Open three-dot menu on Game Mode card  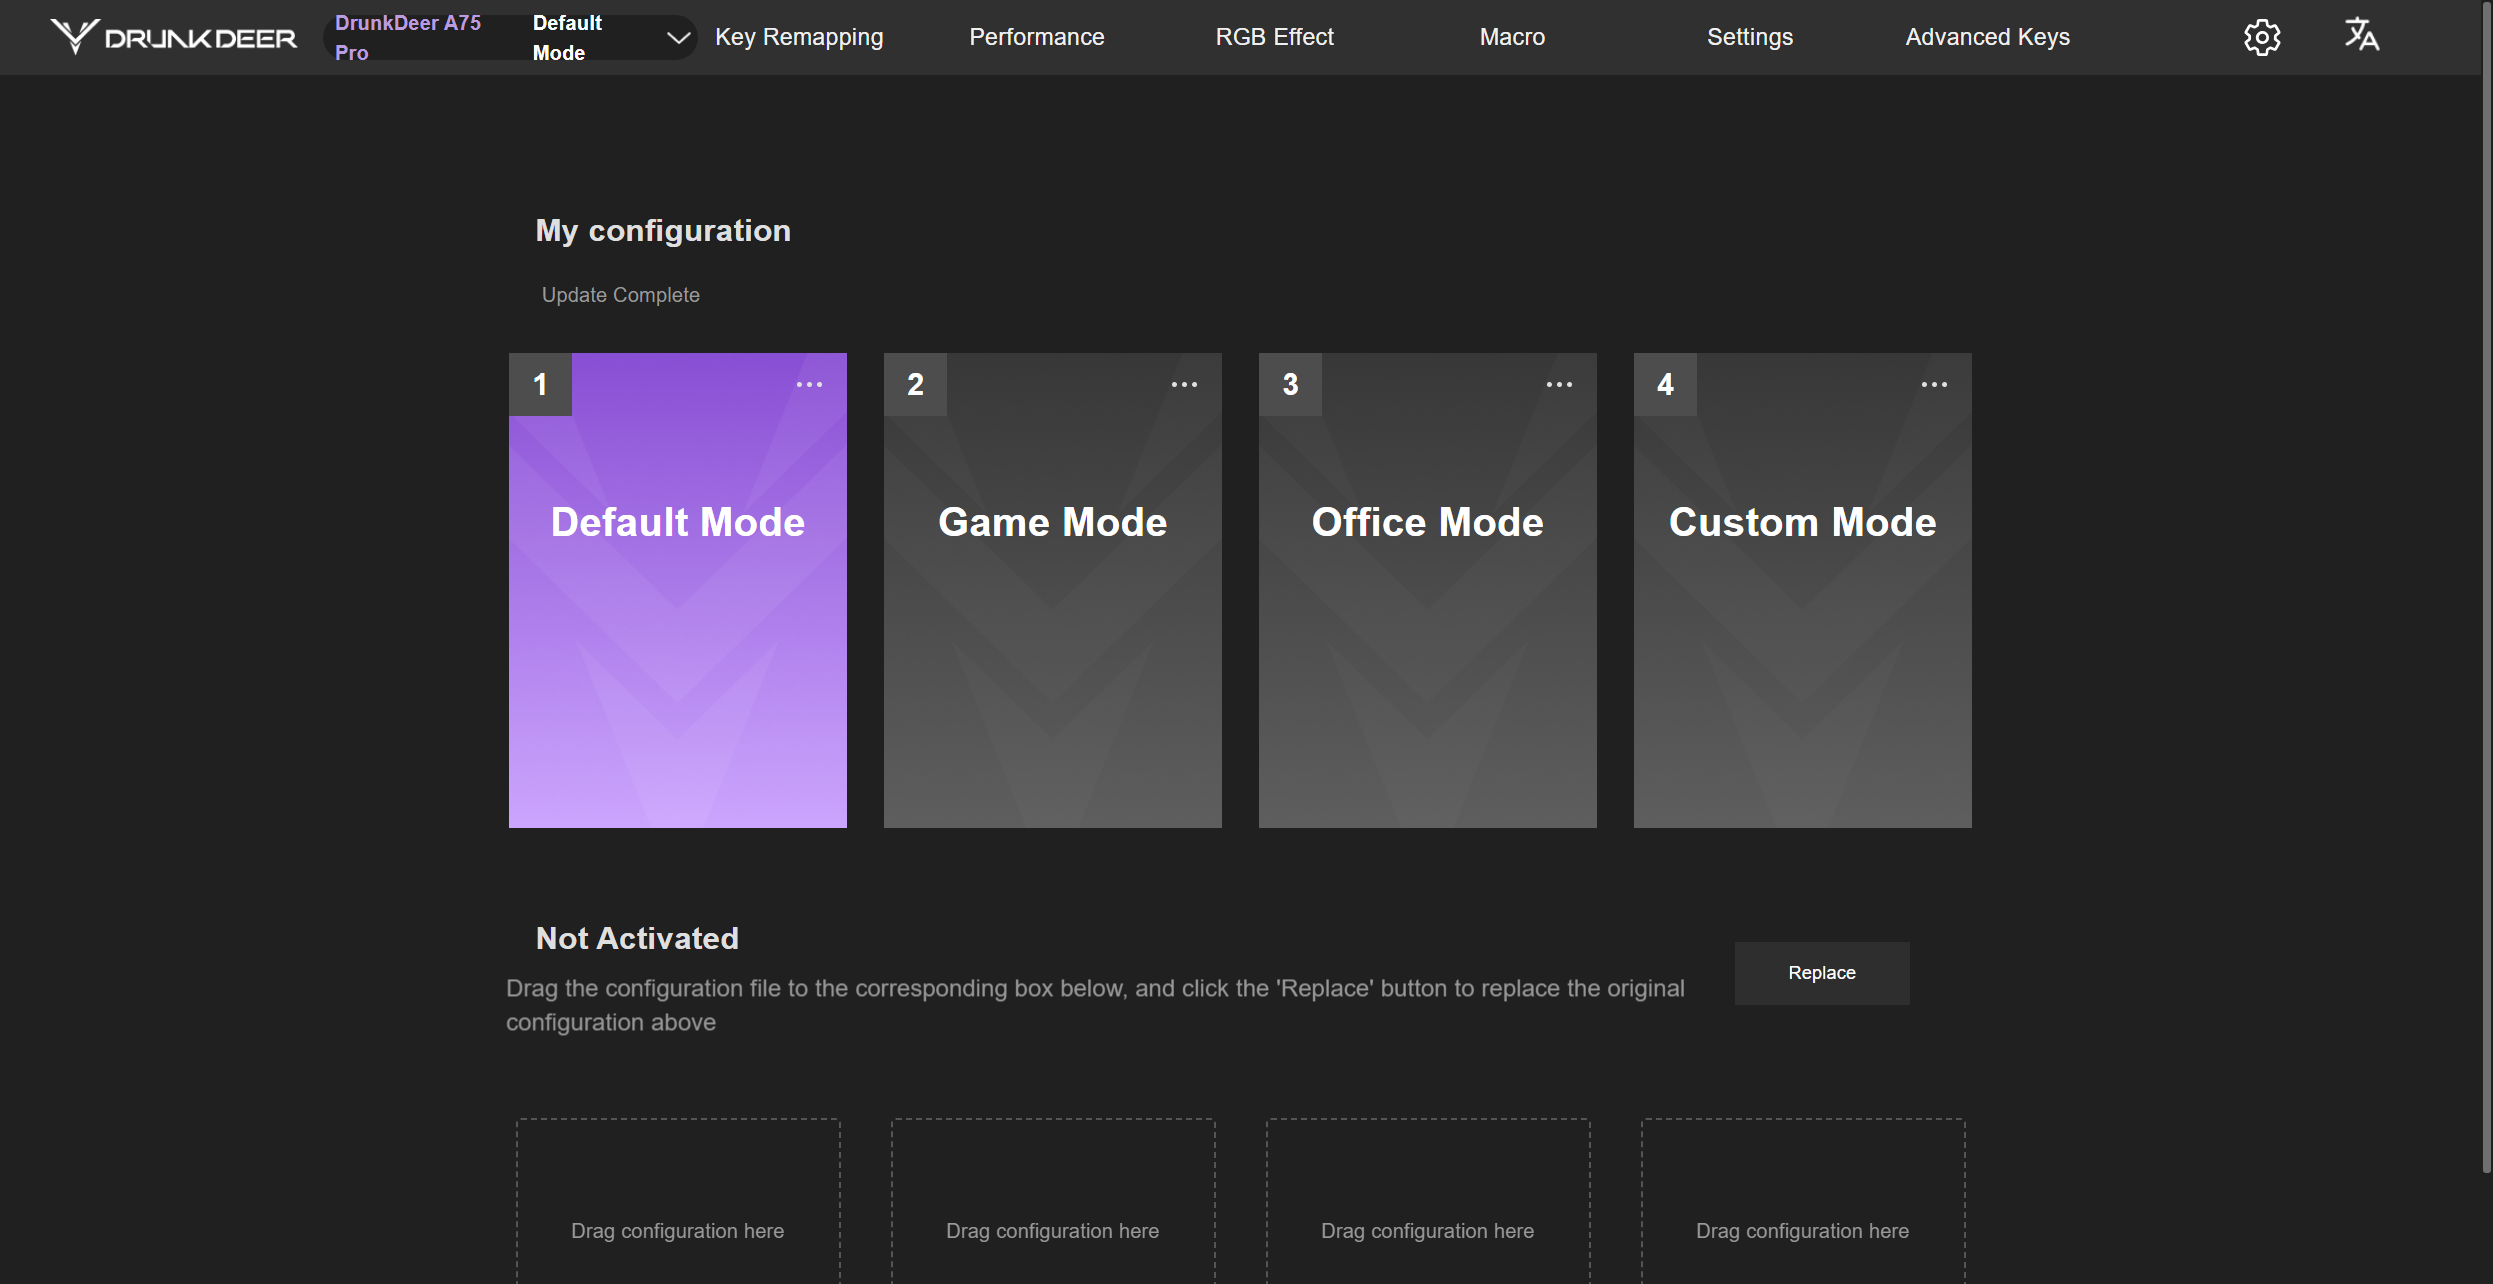click(1184, 385)
